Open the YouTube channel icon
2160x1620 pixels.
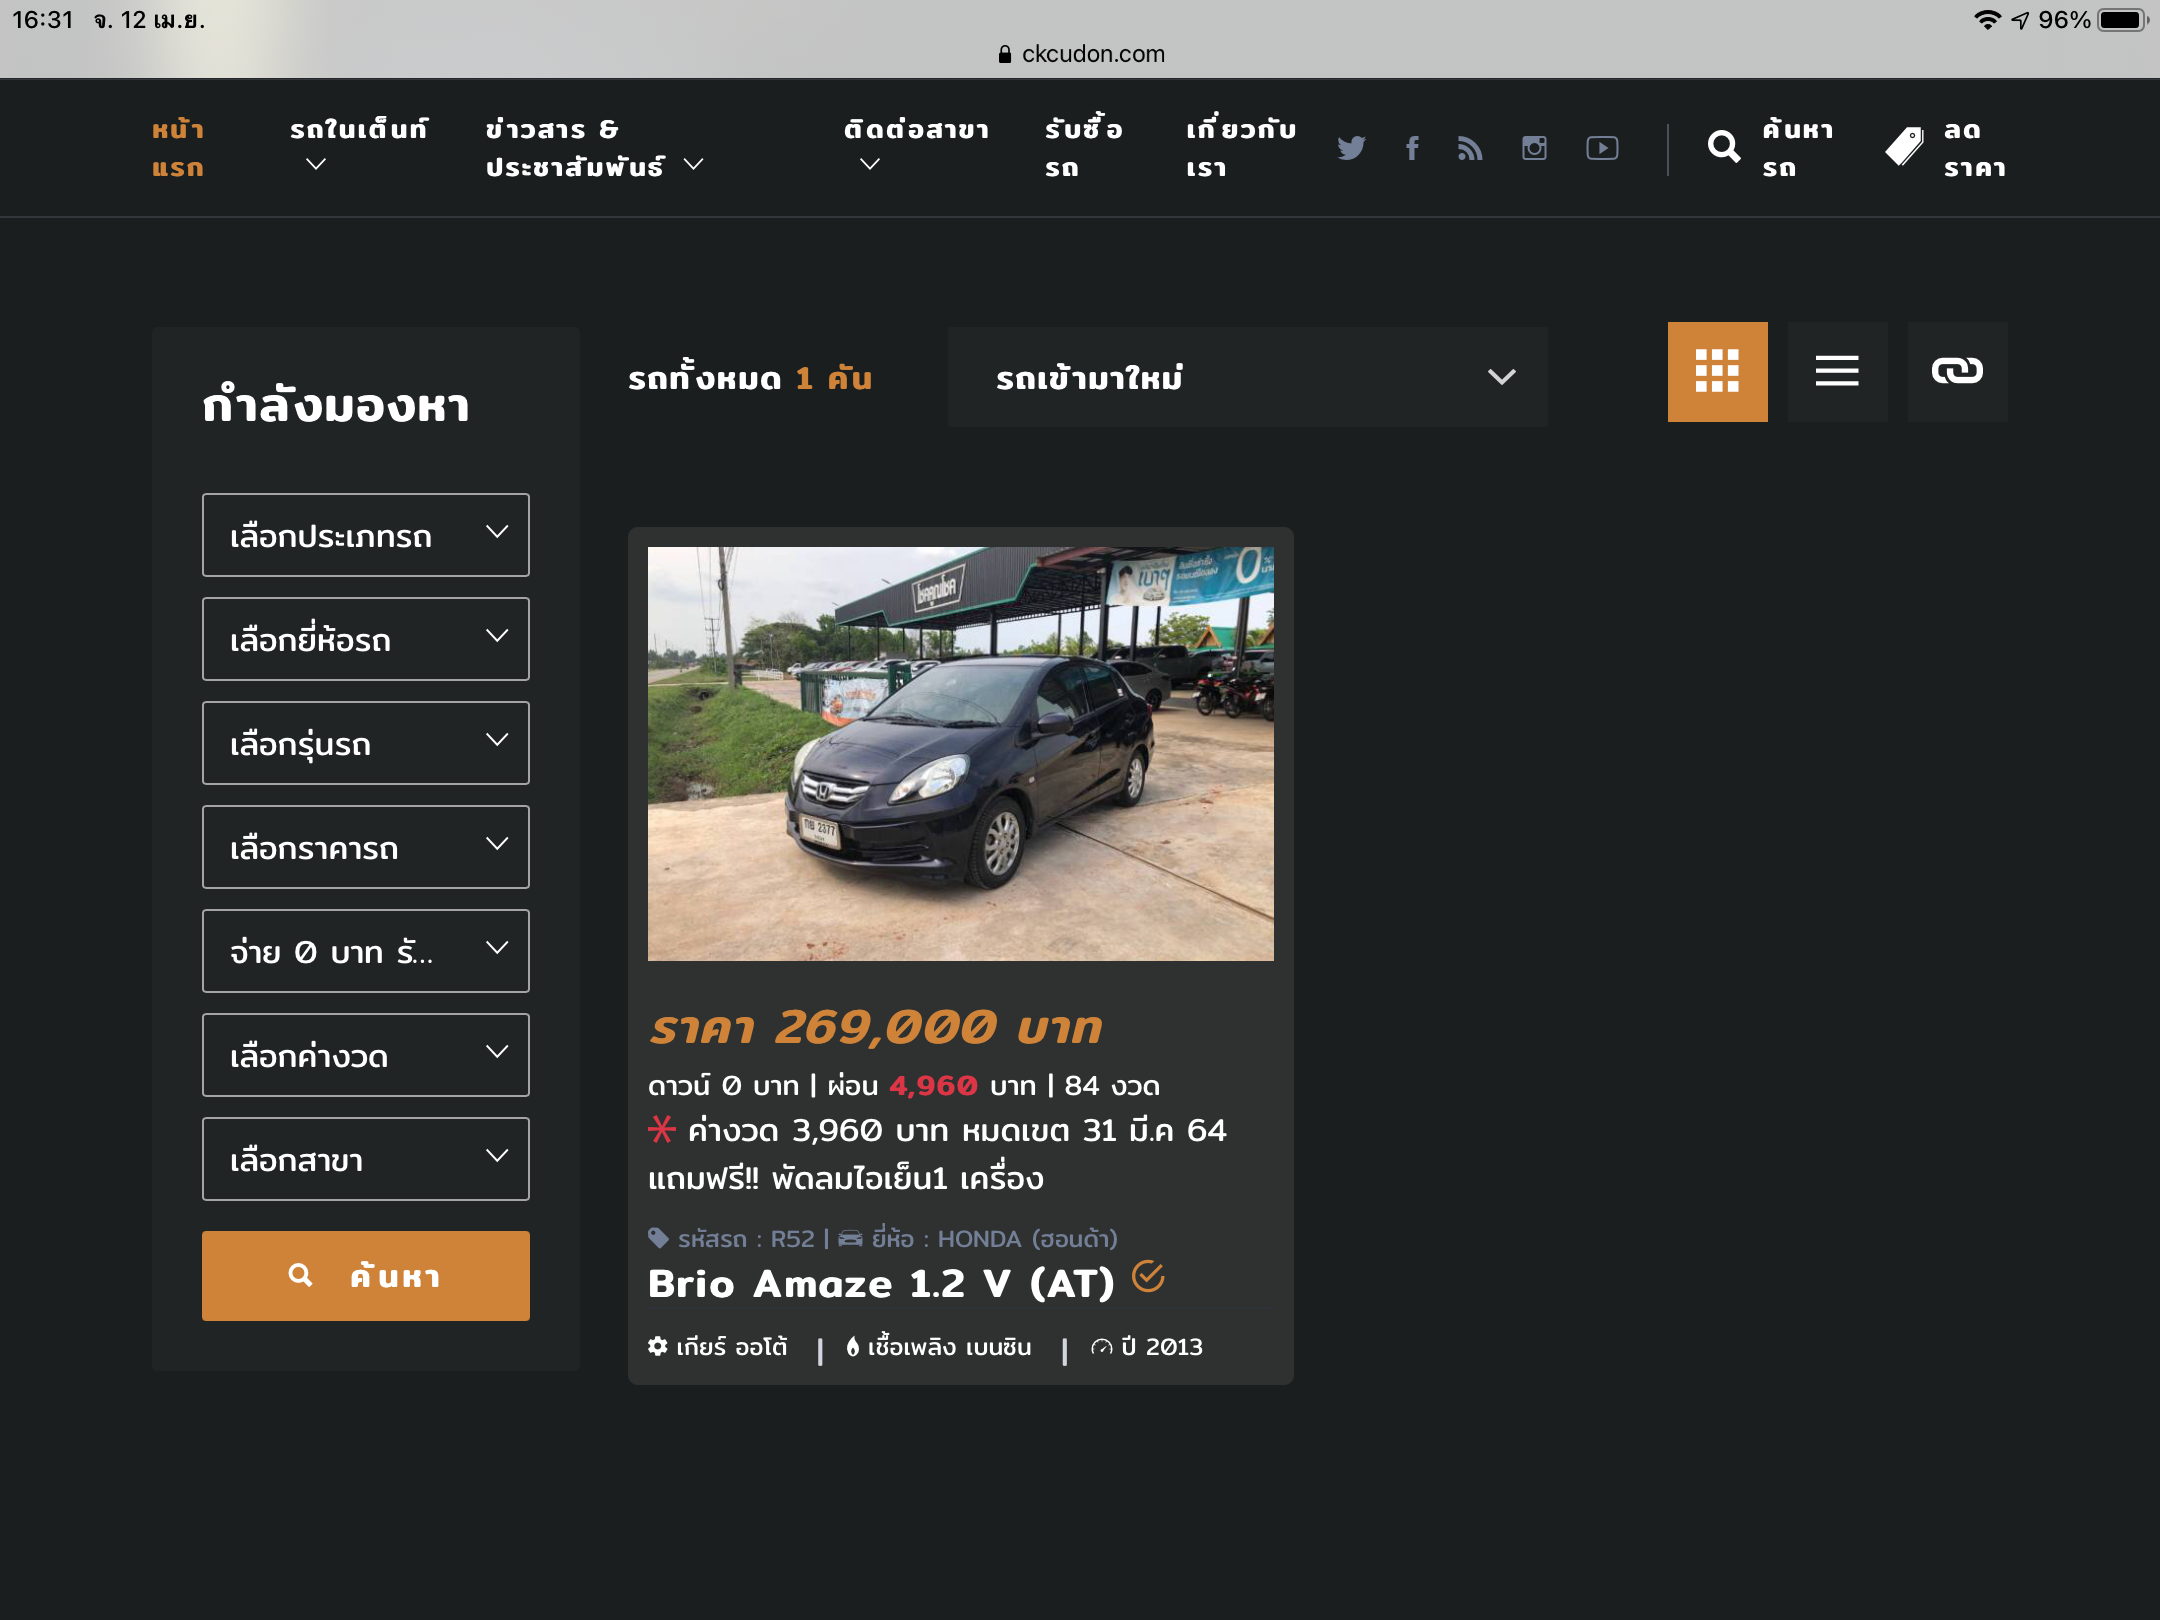(x=1602, y=148)
